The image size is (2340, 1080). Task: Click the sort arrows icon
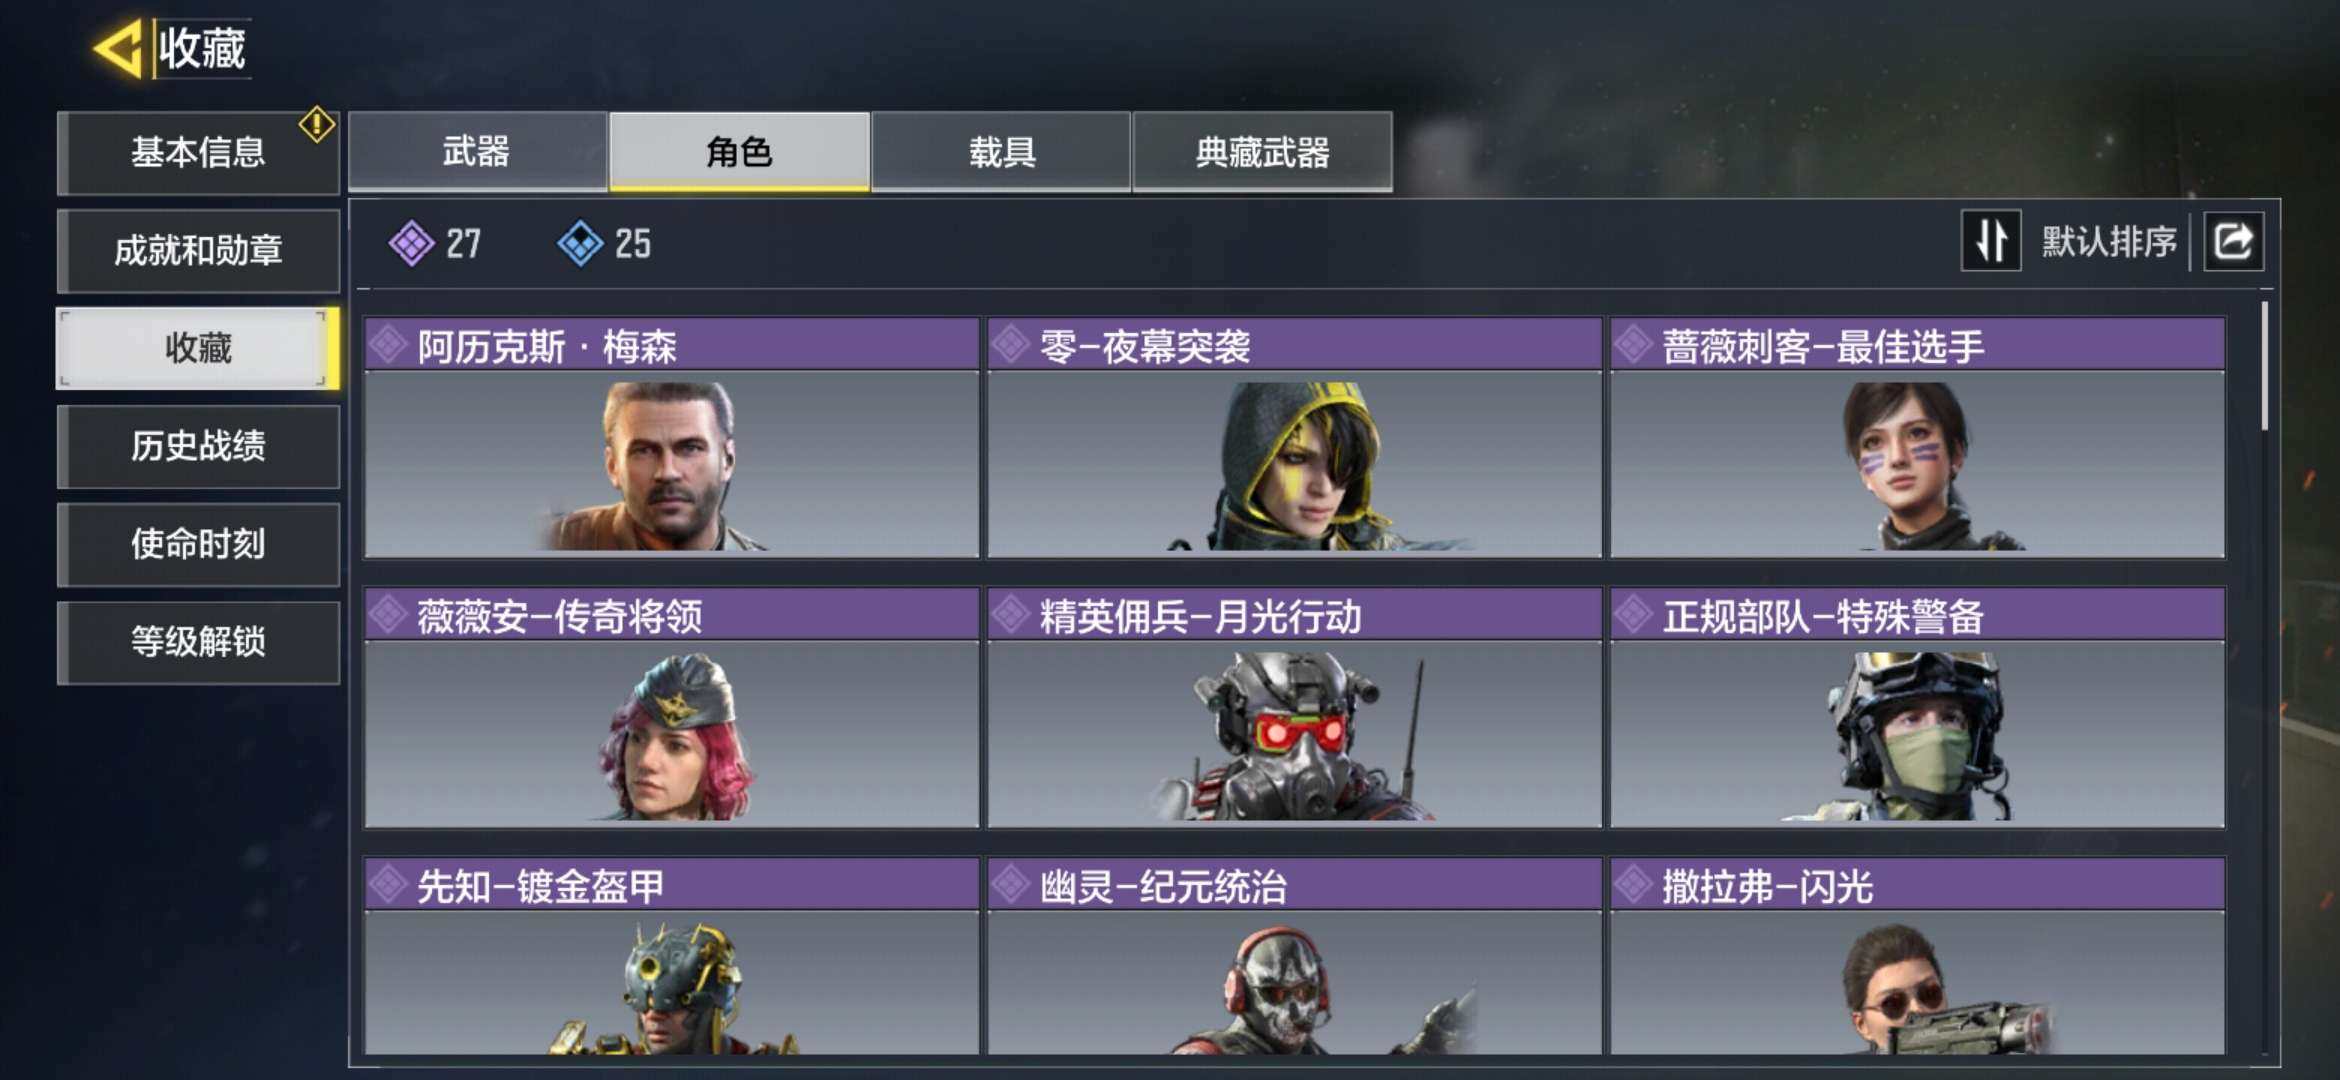point(1991,241)
